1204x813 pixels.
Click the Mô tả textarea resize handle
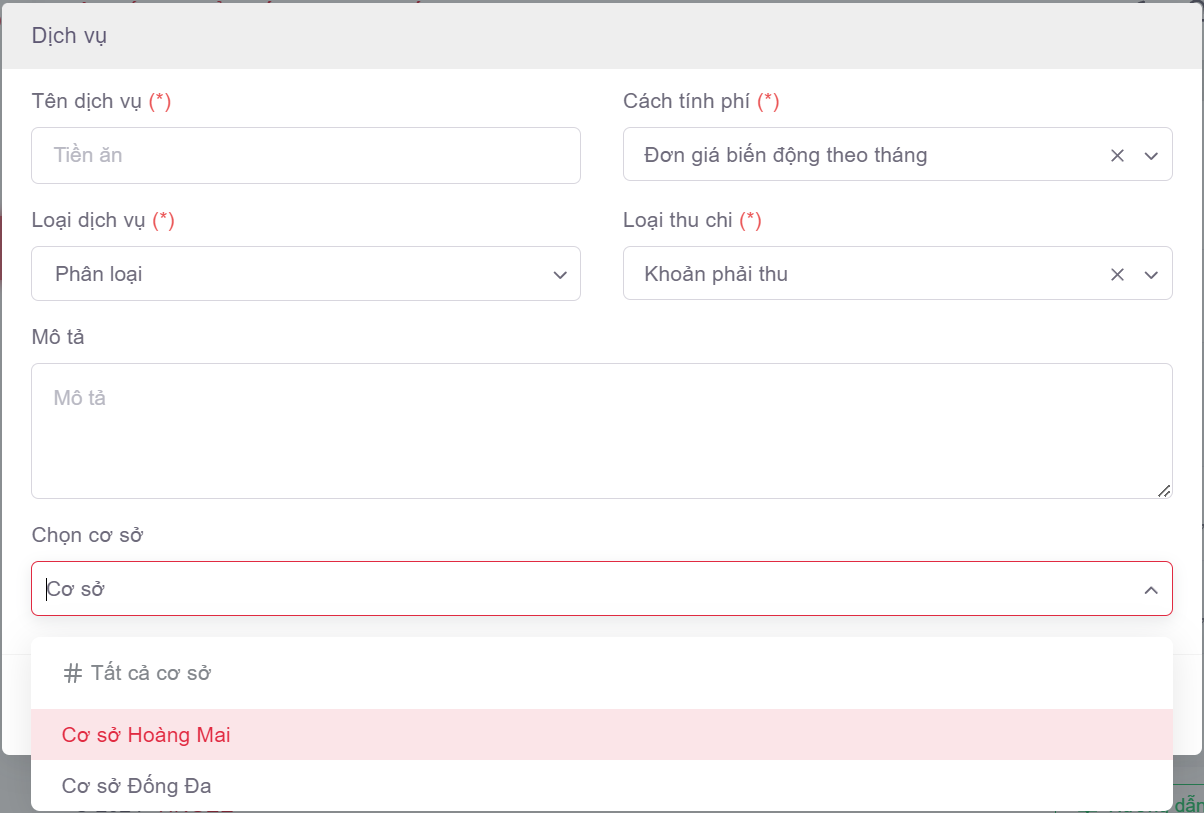click(x=1164, y=490)
